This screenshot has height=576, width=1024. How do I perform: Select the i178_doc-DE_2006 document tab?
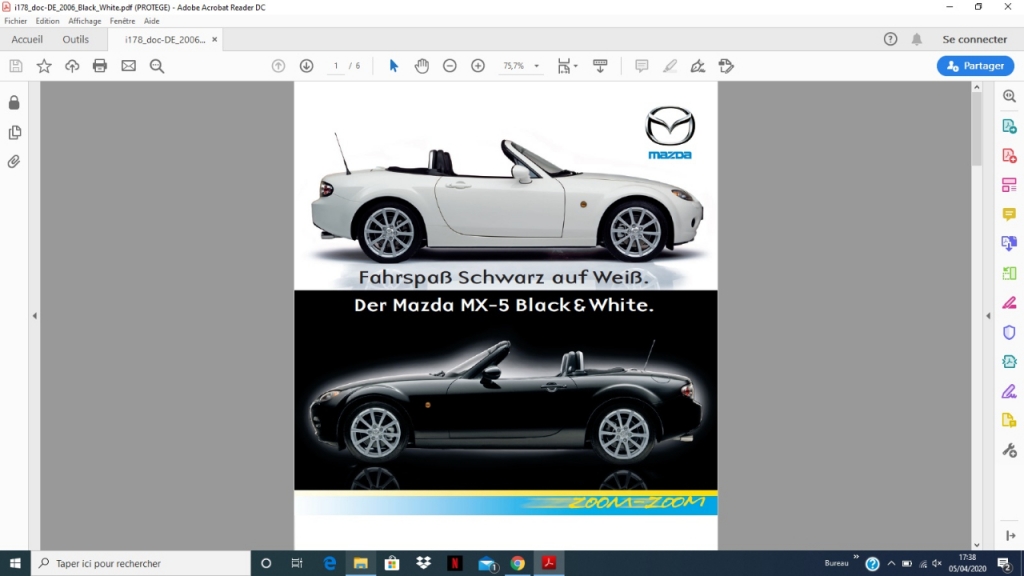click(165, 39)
